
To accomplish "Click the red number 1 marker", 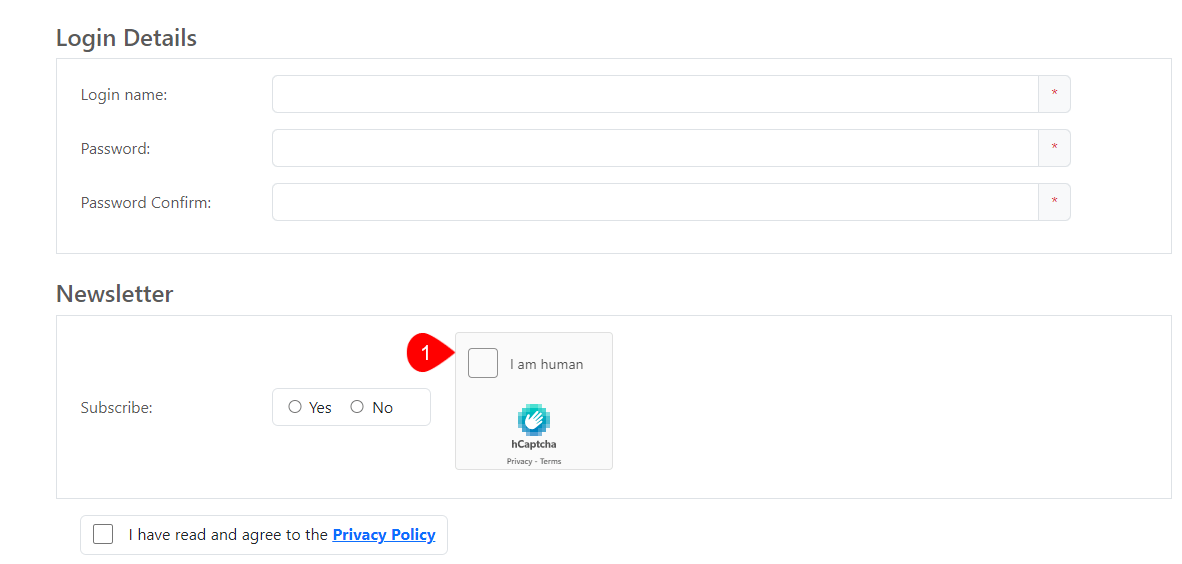I will click(424, 353).
